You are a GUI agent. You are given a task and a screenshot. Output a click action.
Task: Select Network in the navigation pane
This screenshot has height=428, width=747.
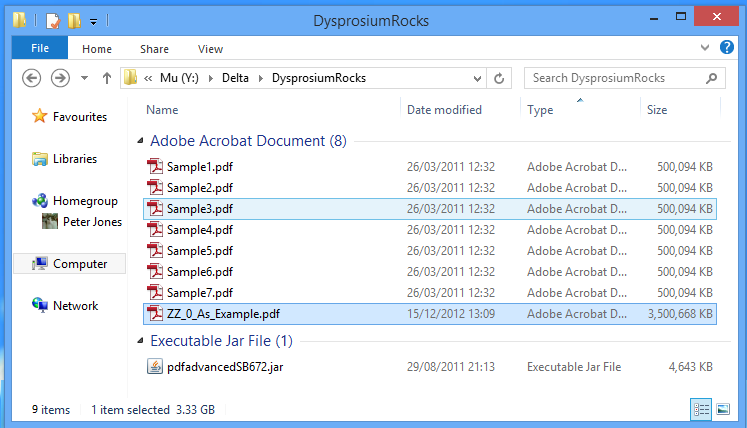click(75, 306)
